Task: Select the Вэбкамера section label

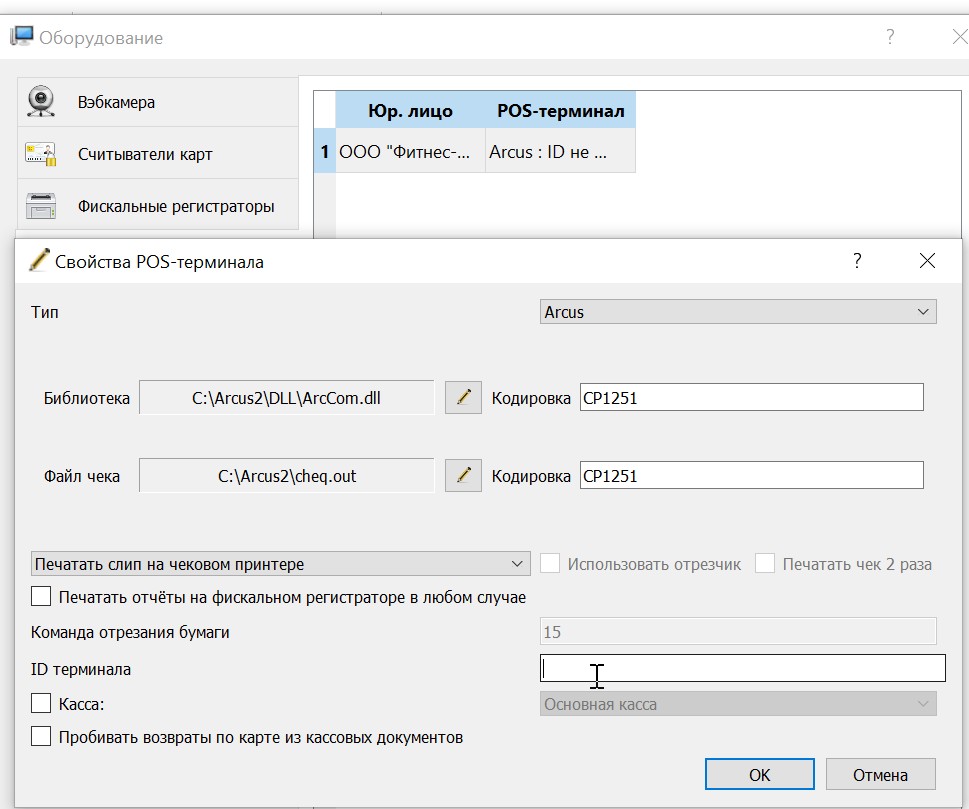Action: (116, 102)
